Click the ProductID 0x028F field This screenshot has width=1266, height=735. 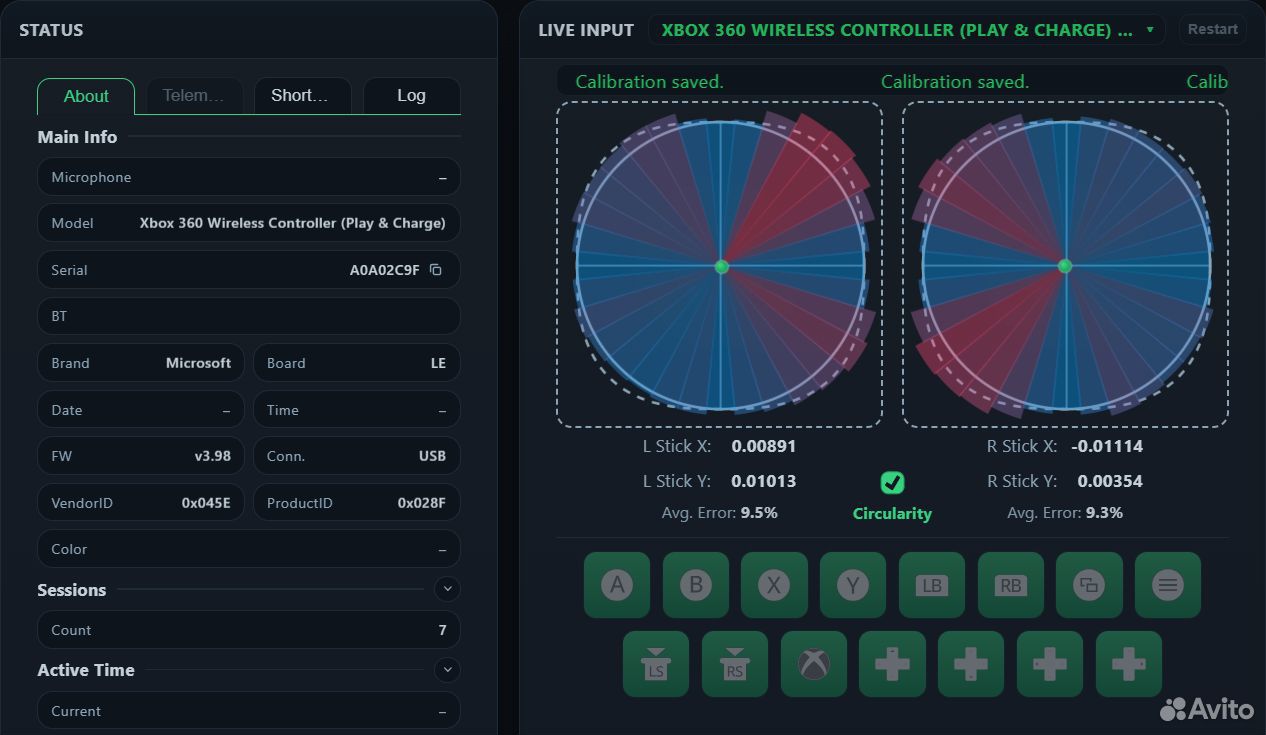(357, 503)
